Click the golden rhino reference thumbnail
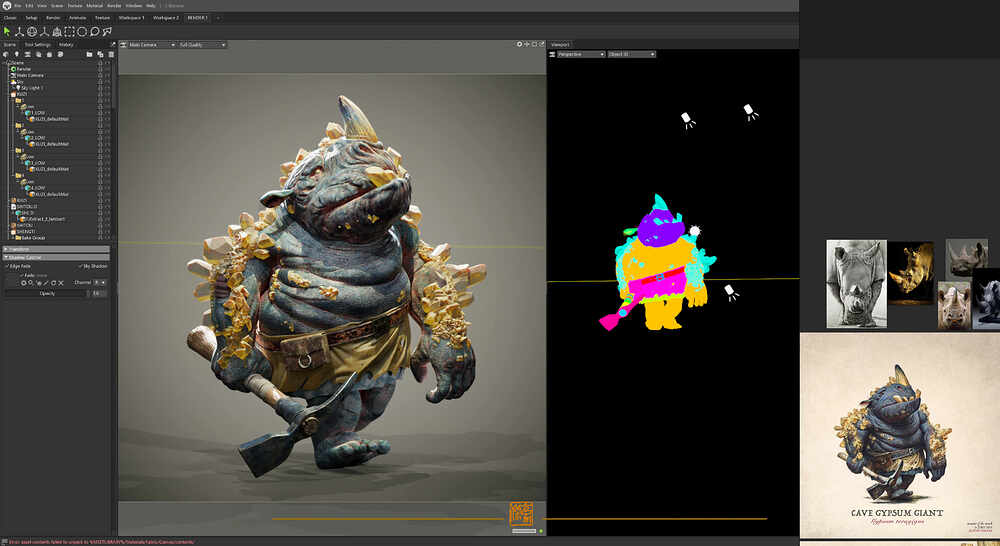 point(911,272)
